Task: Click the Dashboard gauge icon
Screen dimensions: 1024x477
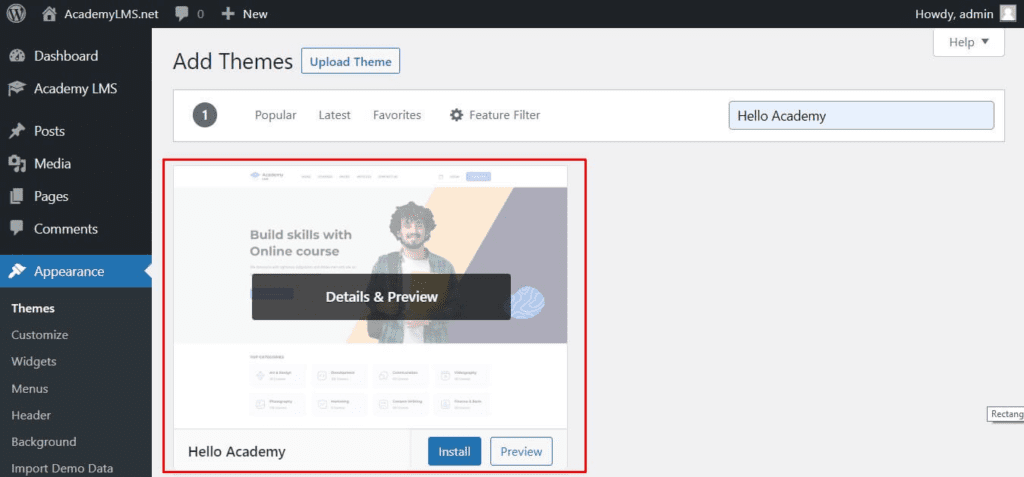Action: [x=17, y=56]
